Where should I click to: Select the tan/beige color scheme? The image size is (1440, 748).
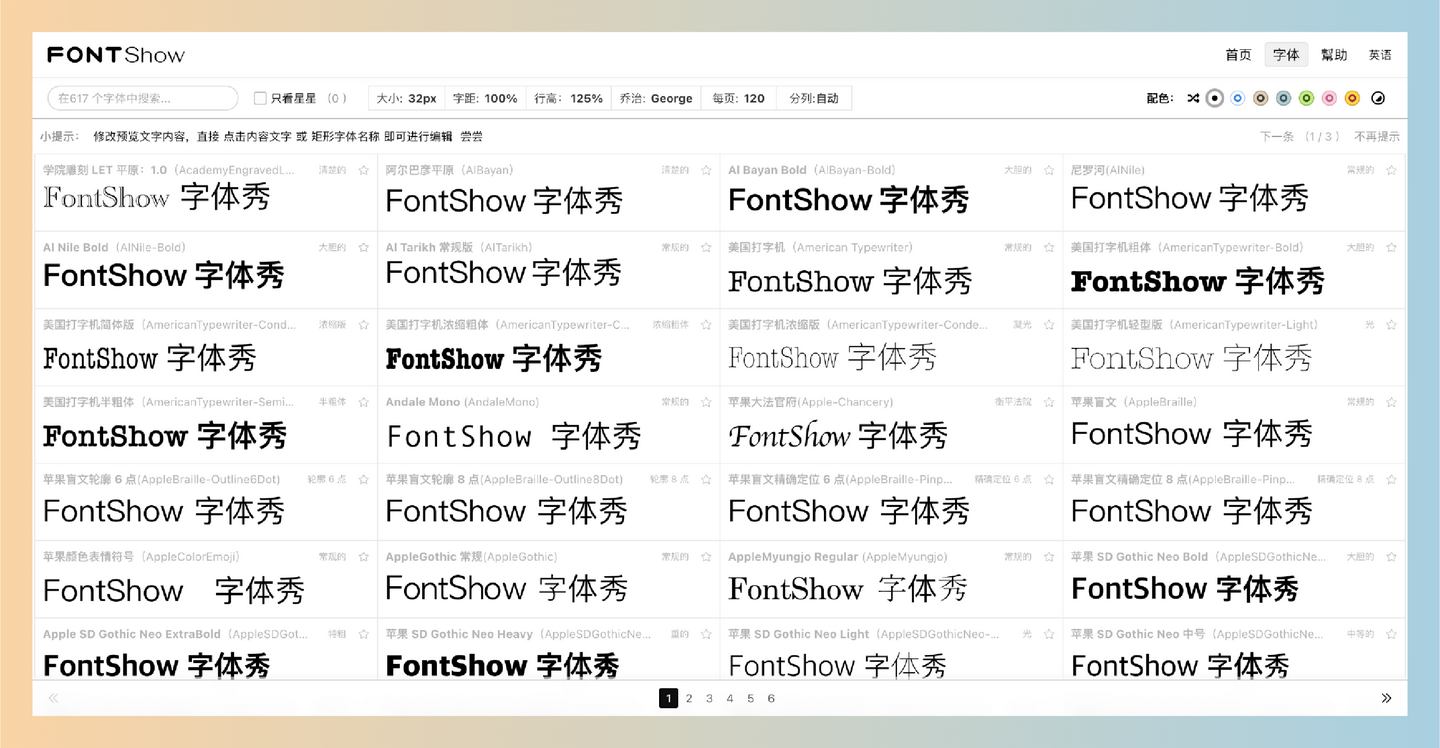pos(1261,98)
